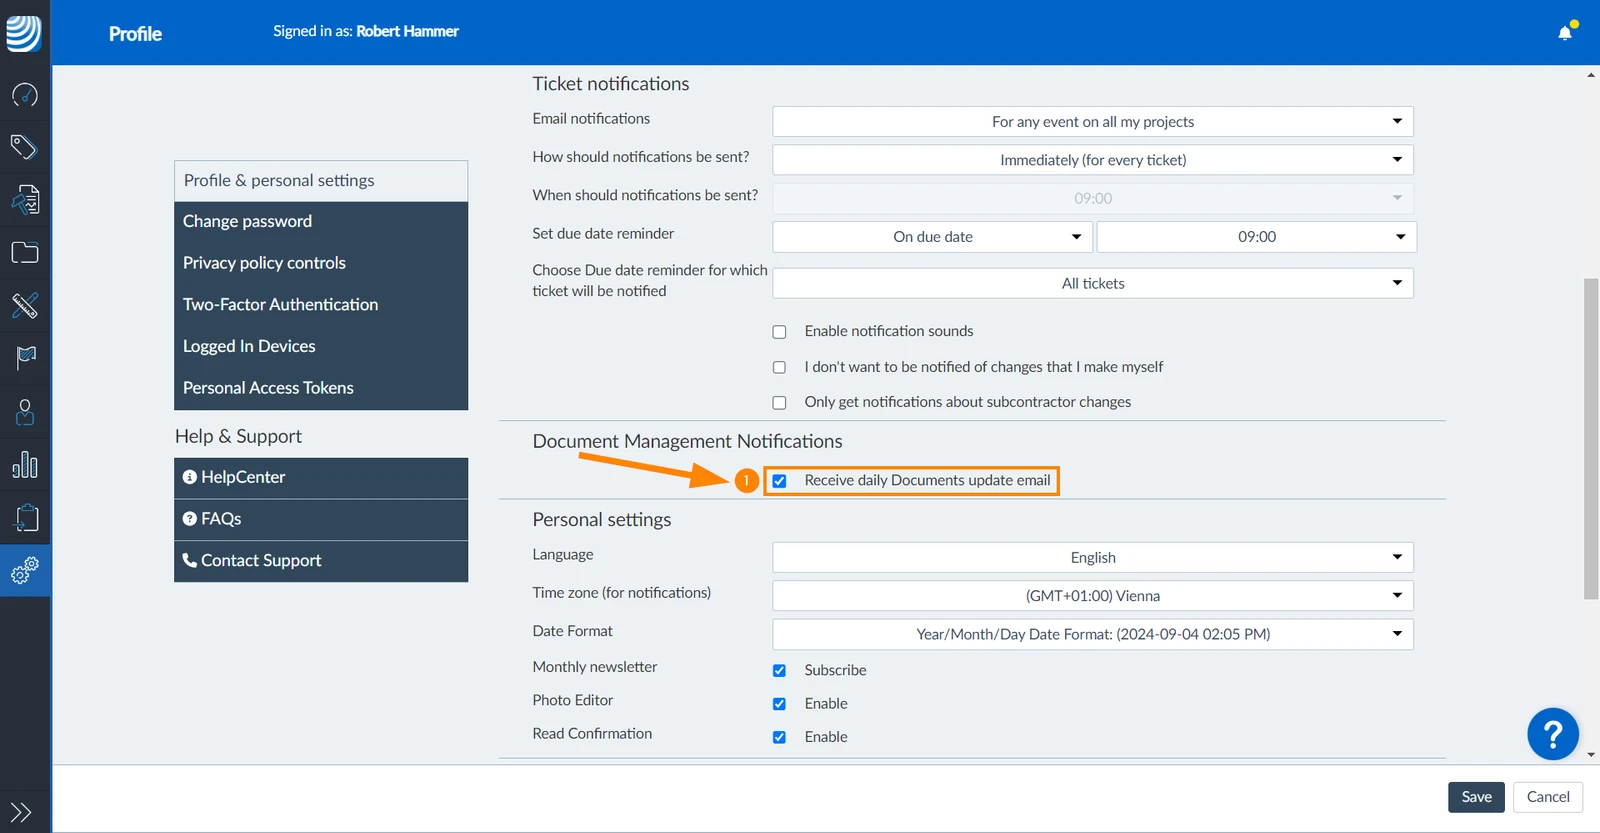
Task: Open the Email notifications dropdown
Action: coord(1093,122)
